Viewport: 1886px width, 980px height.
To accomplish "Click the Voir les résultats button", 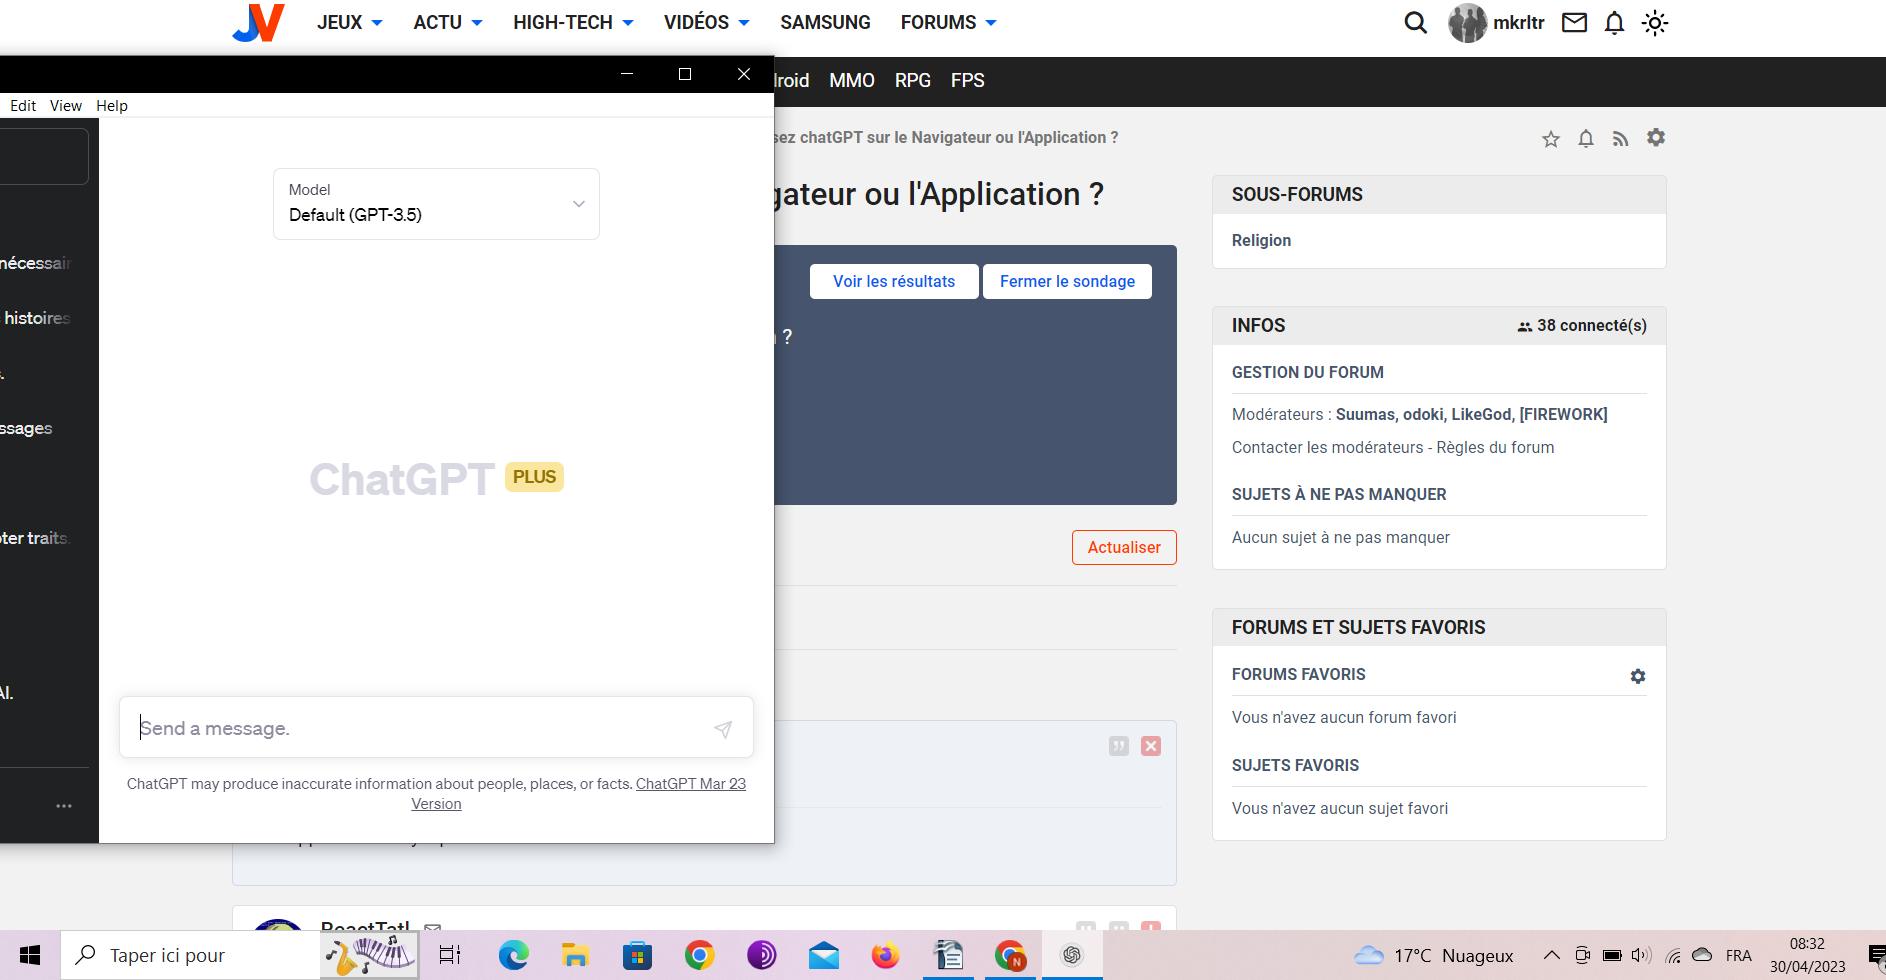I will 894,282.
